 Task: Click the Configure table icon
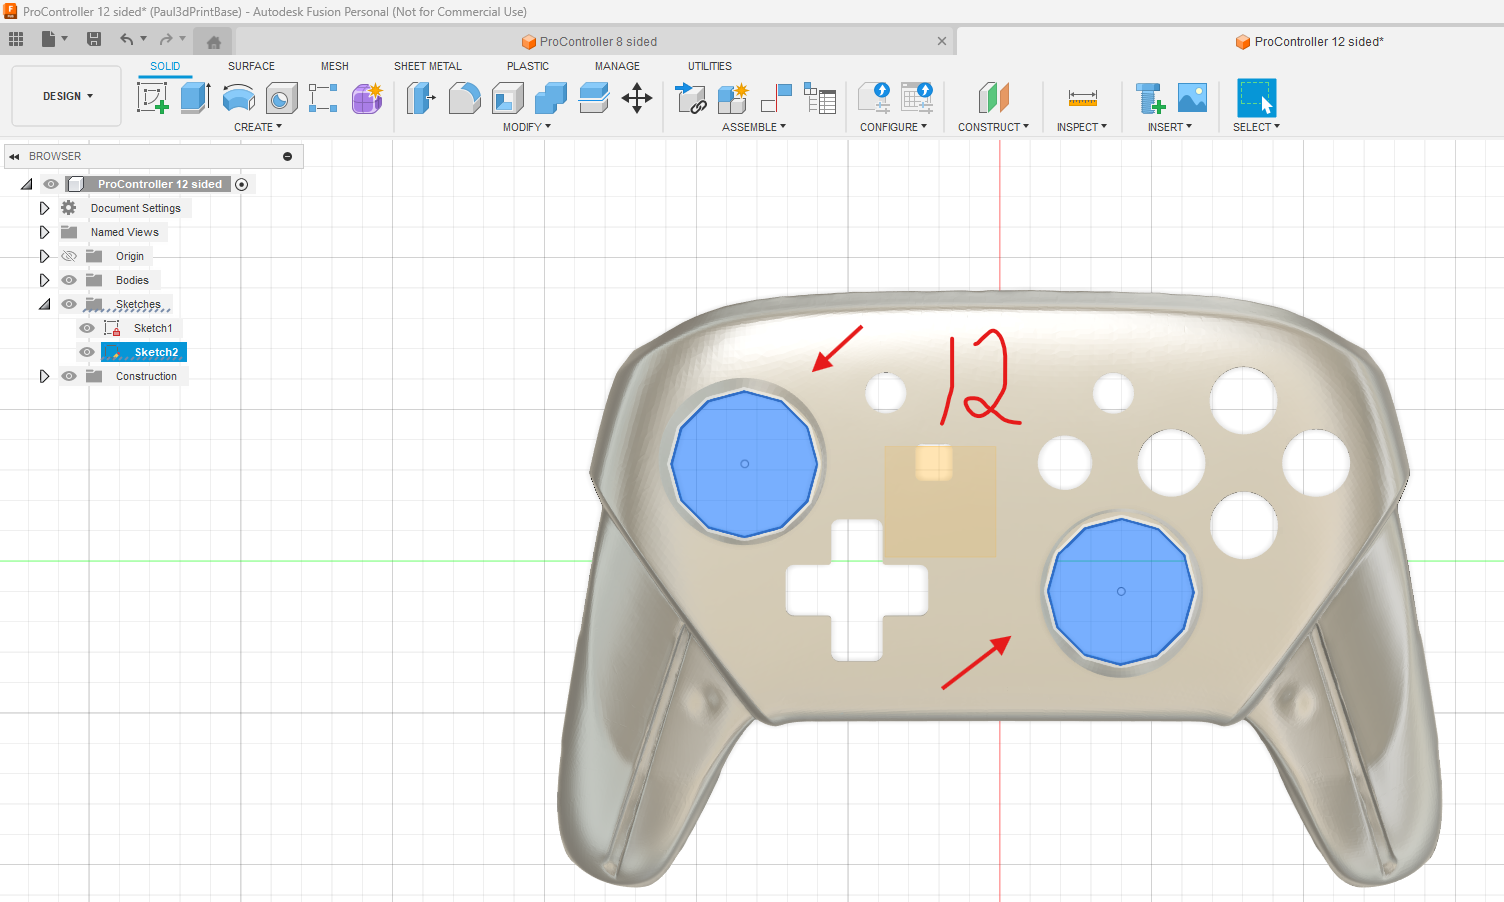[917, 98]
